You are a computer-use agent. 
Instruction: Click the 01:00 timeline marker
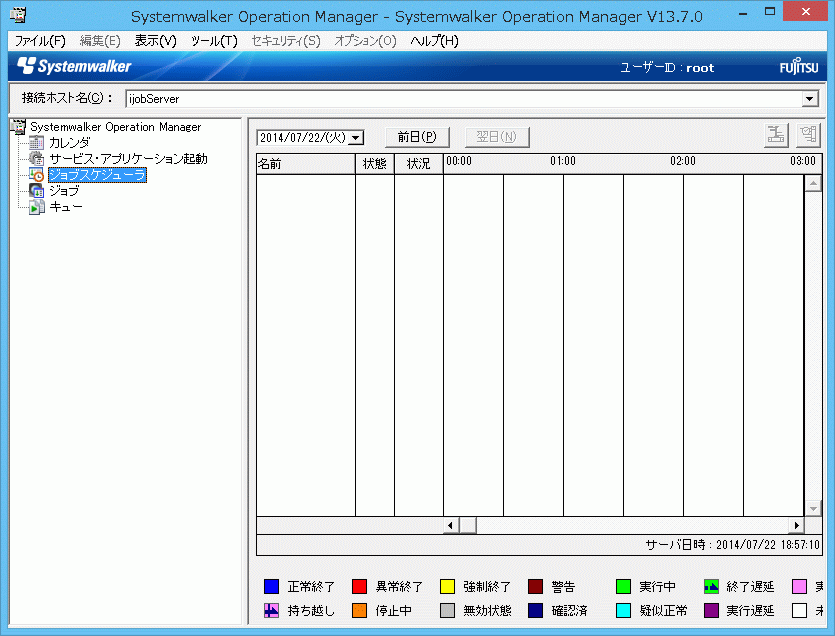click(x=563, y=161)
